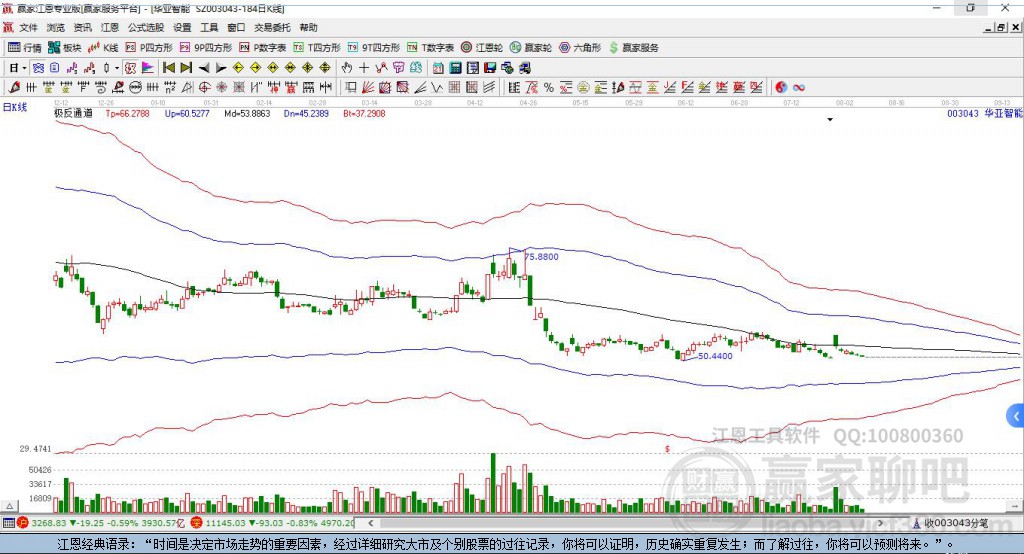Select the red pen drawing tool
1024x554 pixels.
click(x=14, y=87)
